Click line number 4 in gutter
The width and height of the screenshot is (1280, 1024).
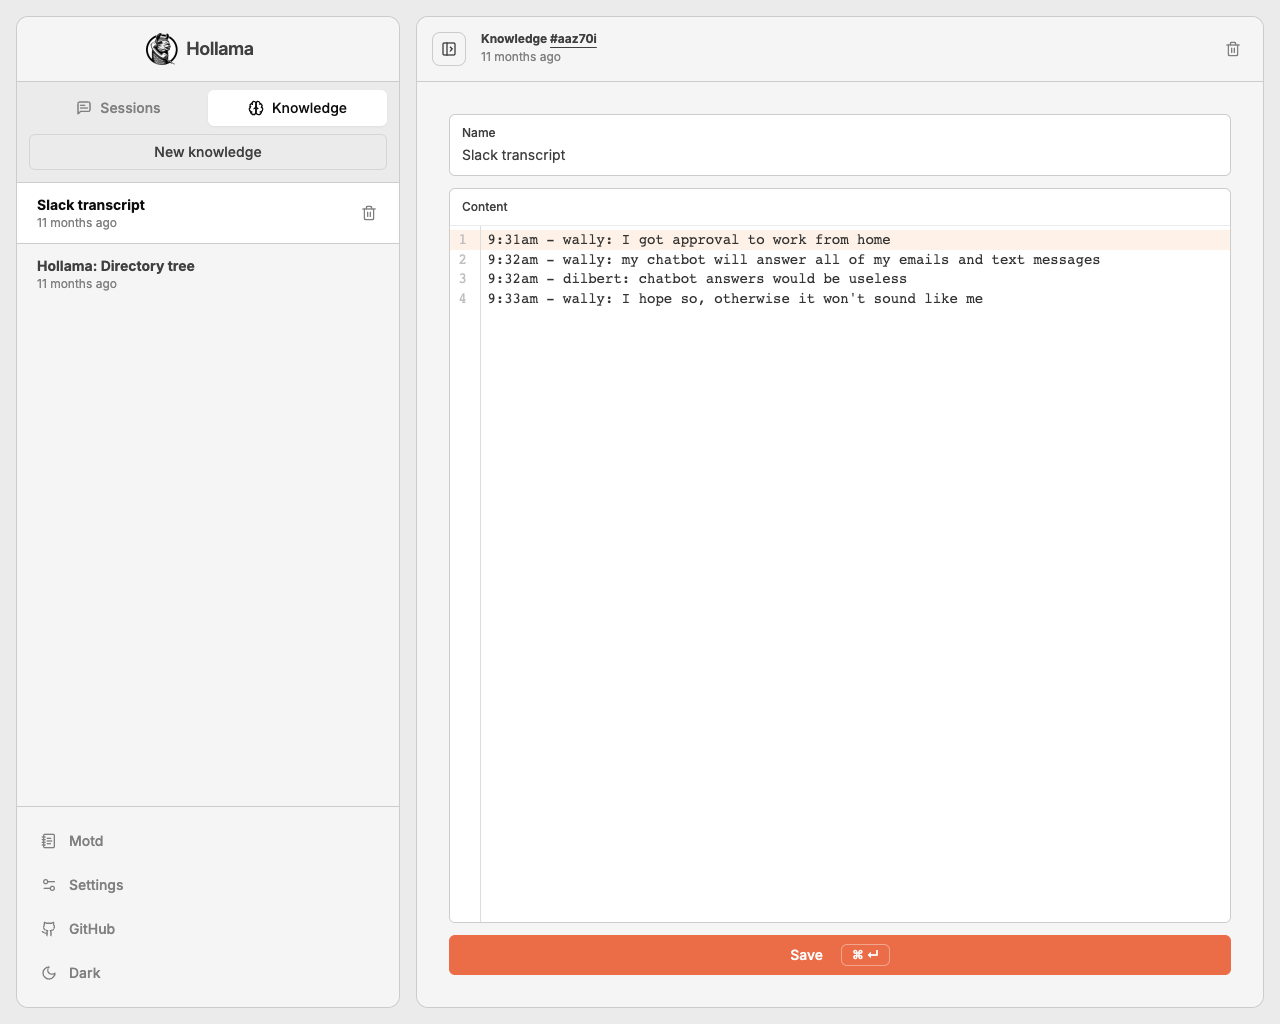click(x=463, y=299)
